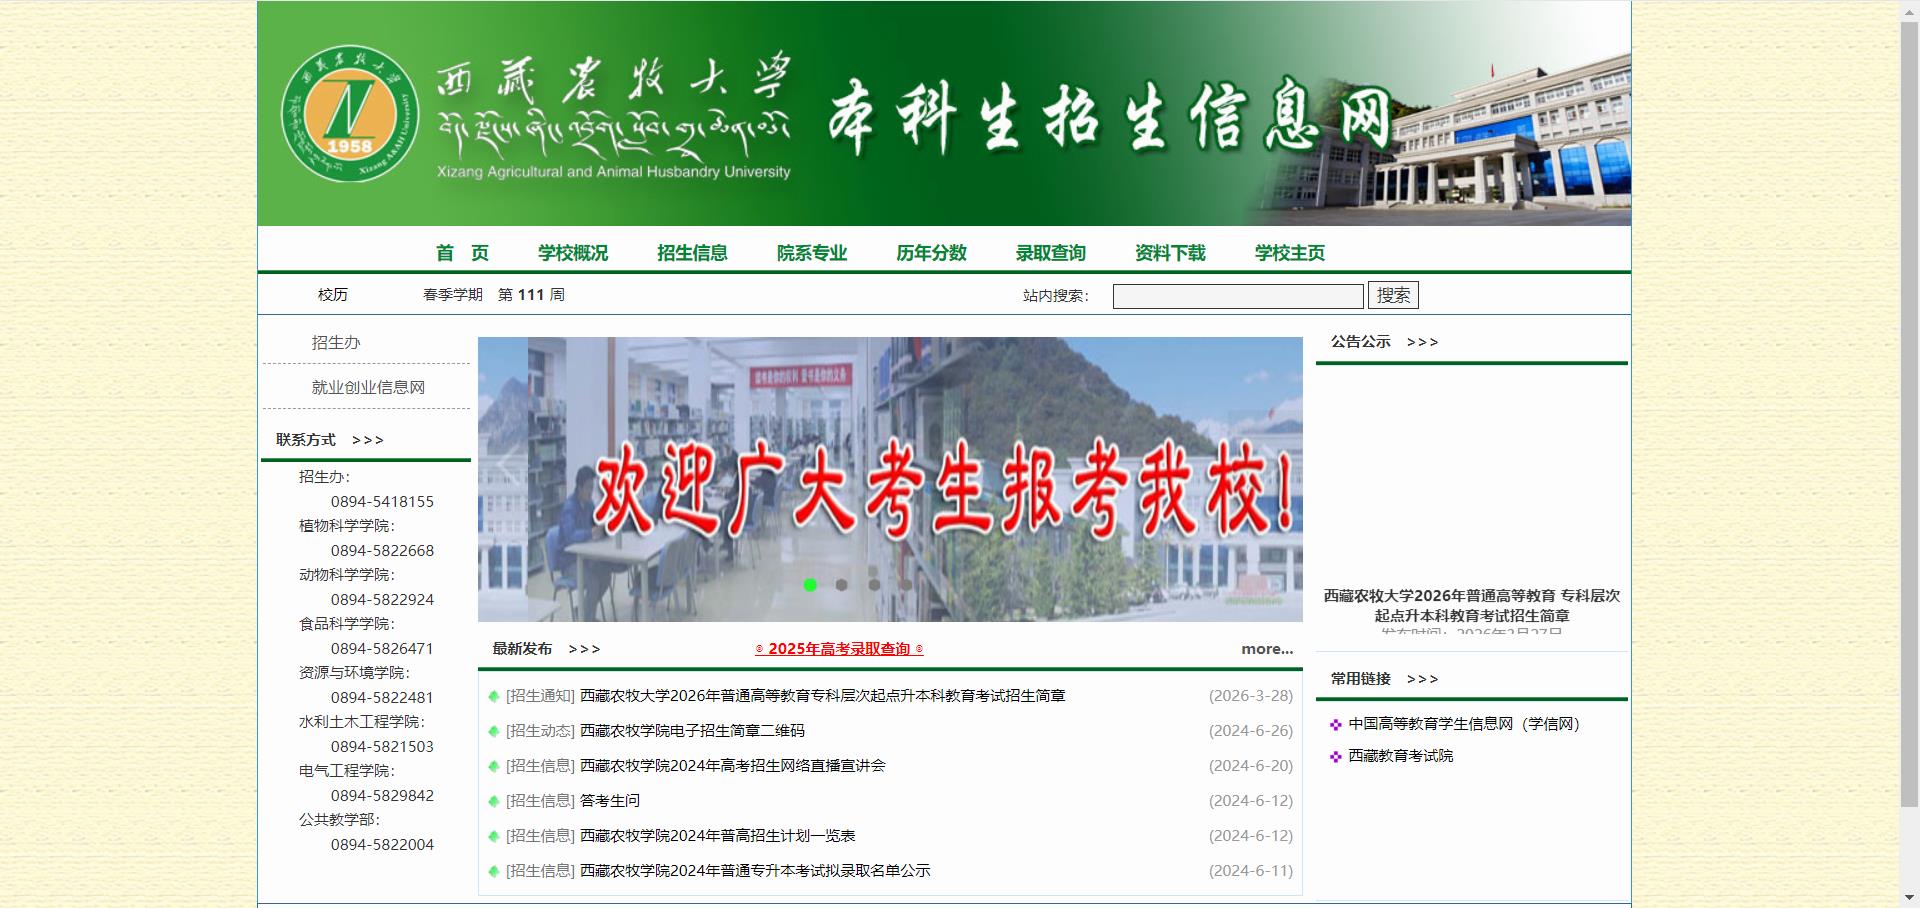Click the green icon beside 招生通知 news item

(493, 696)
